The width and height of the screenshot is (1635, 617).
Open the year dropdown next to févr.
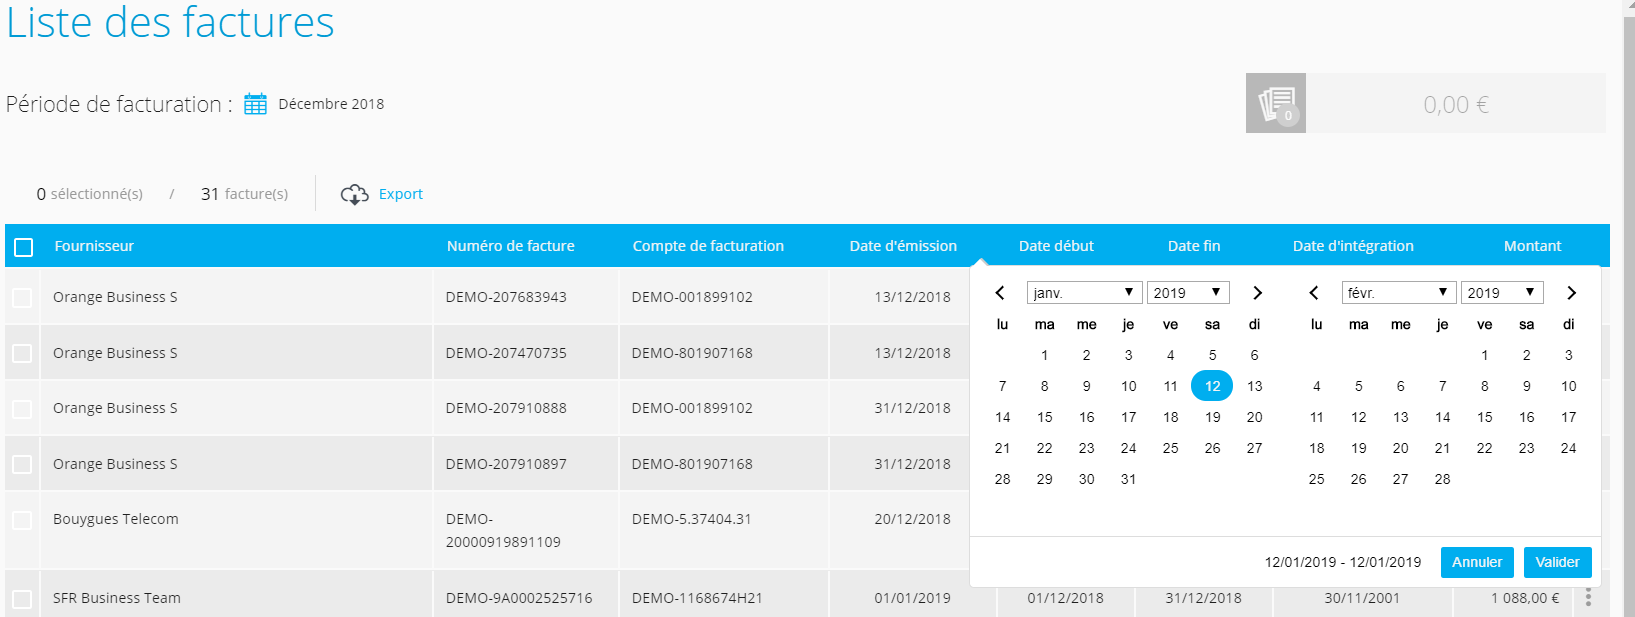[x=1502, y=293]
